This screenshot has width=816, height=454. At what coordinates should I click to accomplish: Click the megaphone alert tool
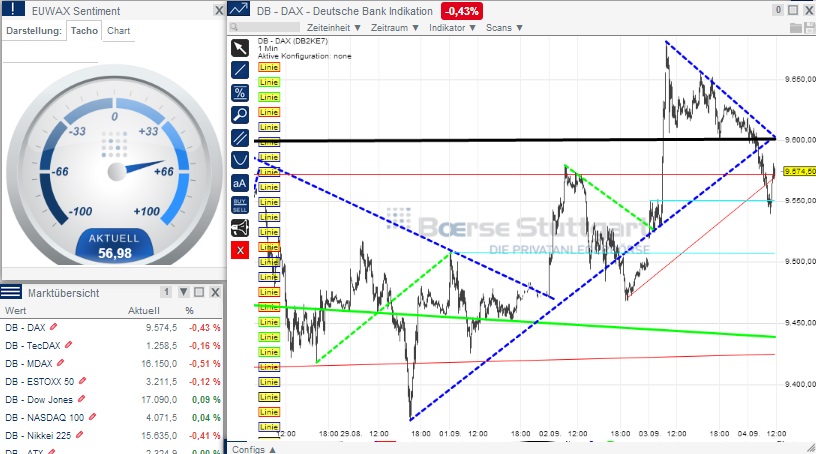point(240,228)
